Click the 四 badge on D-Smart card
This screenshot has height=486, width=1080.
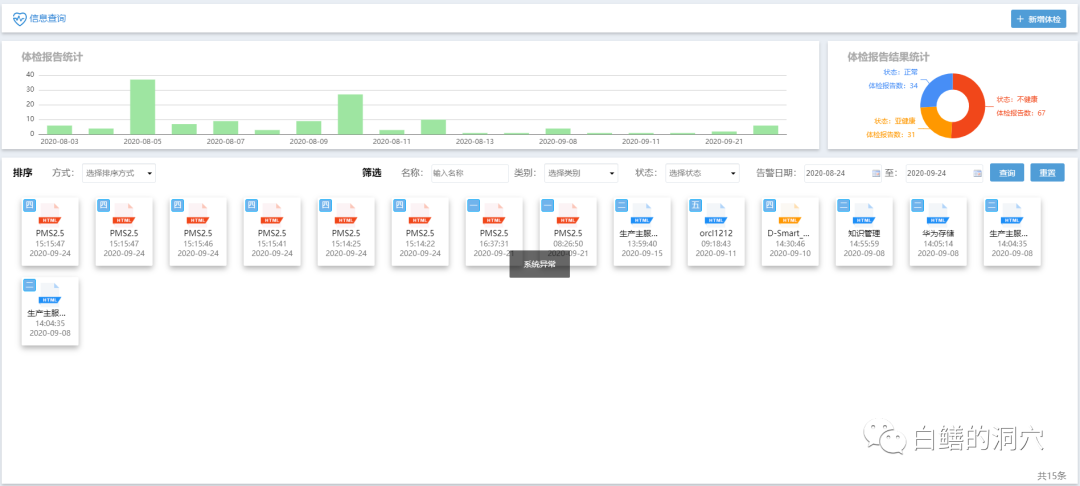coord(769,204)
